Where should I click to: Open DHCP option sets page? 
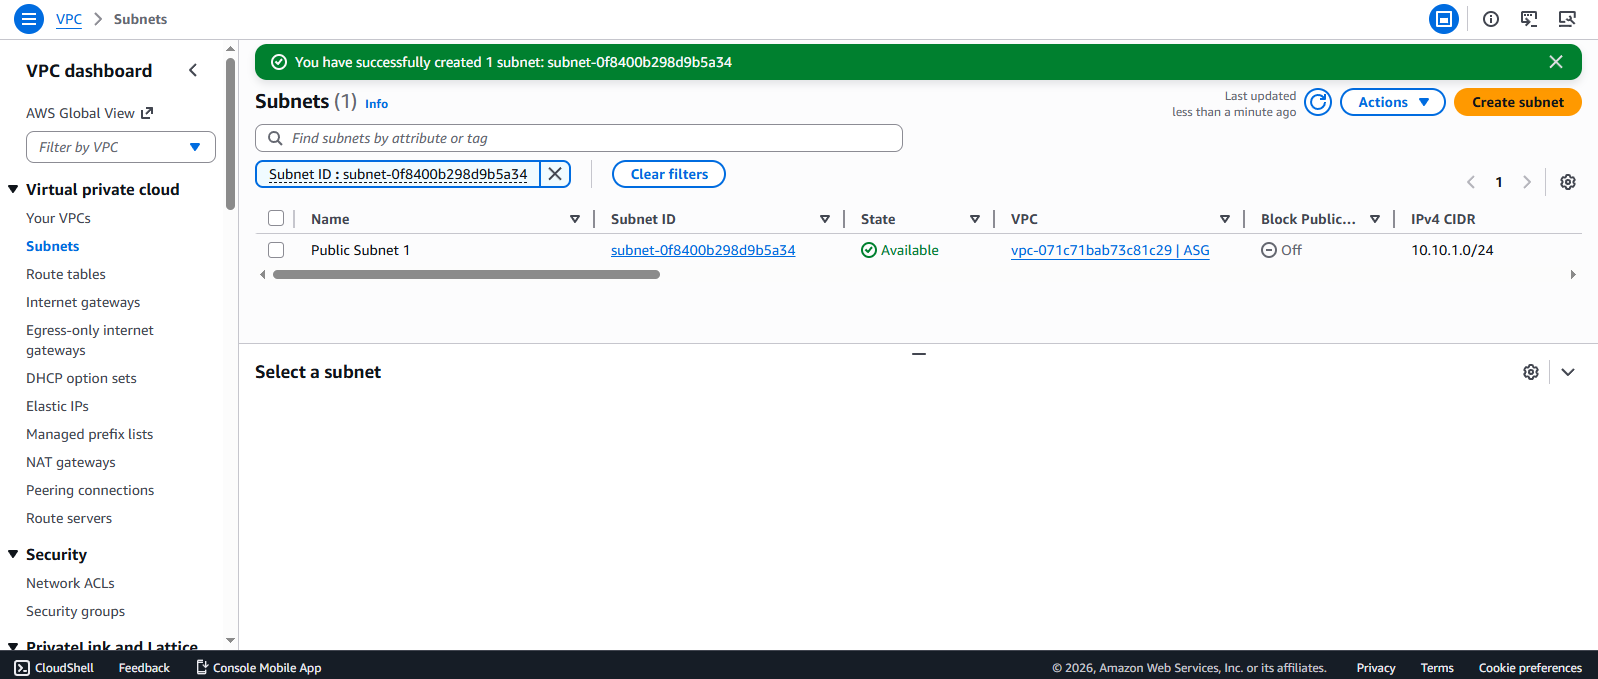pos(81,378)
